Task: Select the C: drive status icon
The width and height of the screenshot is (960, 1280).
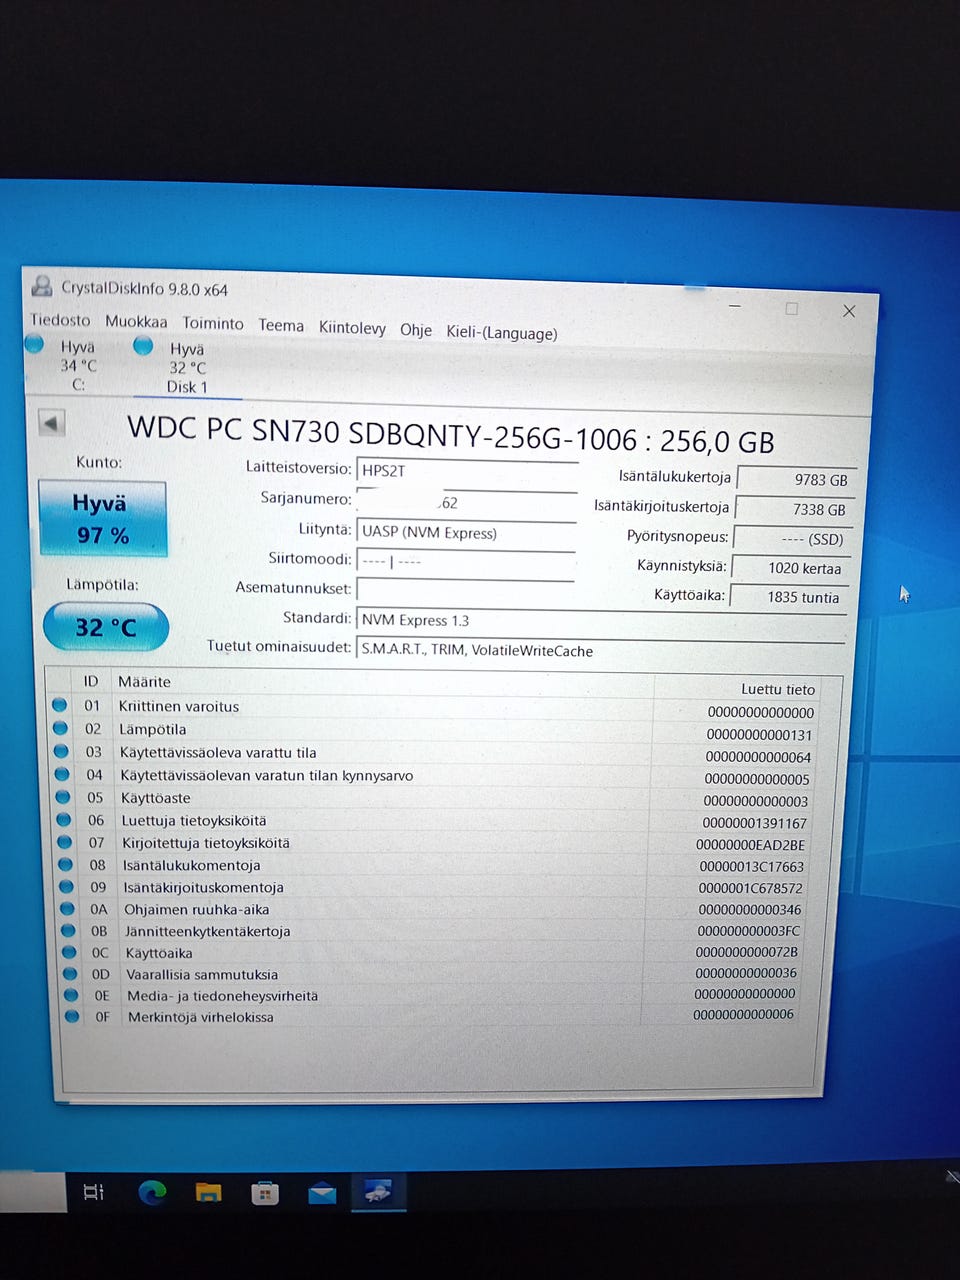Action: coord(35,344)
